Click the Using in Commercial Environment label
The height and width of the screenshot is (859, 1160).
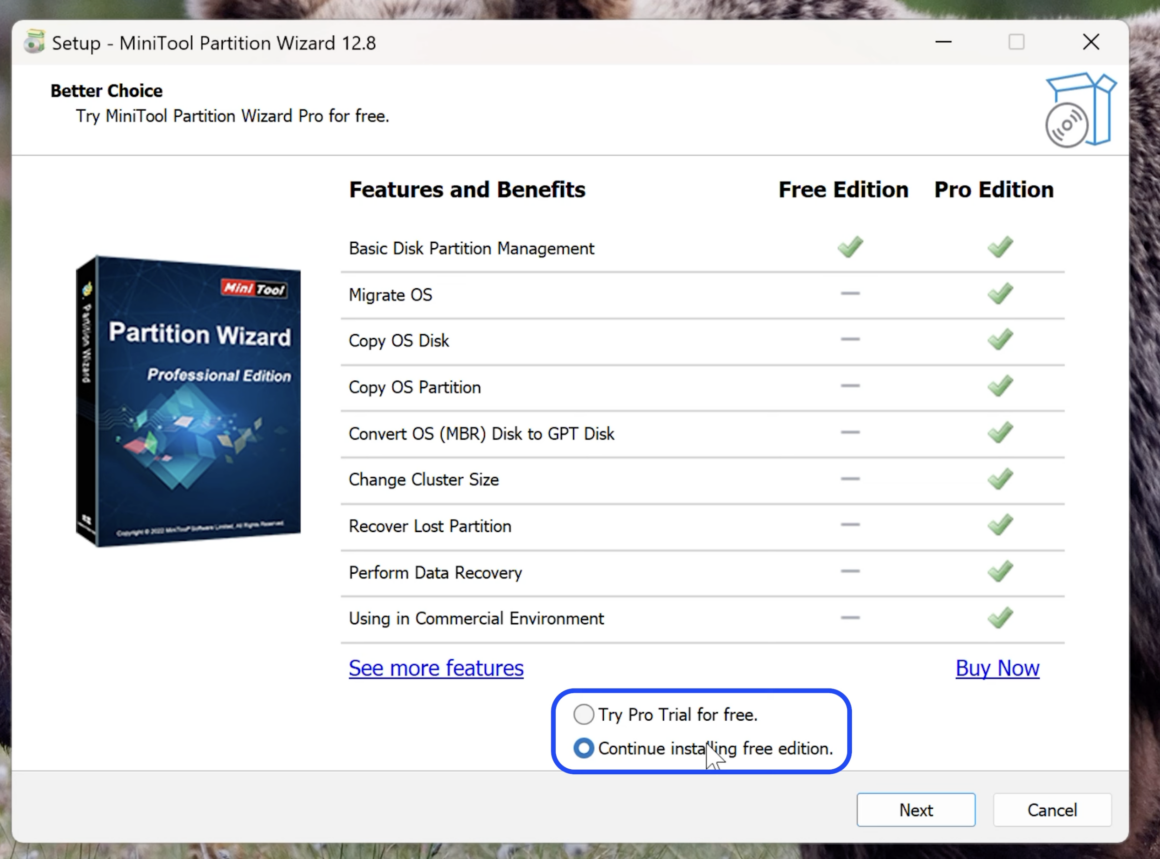coord(476,619)
